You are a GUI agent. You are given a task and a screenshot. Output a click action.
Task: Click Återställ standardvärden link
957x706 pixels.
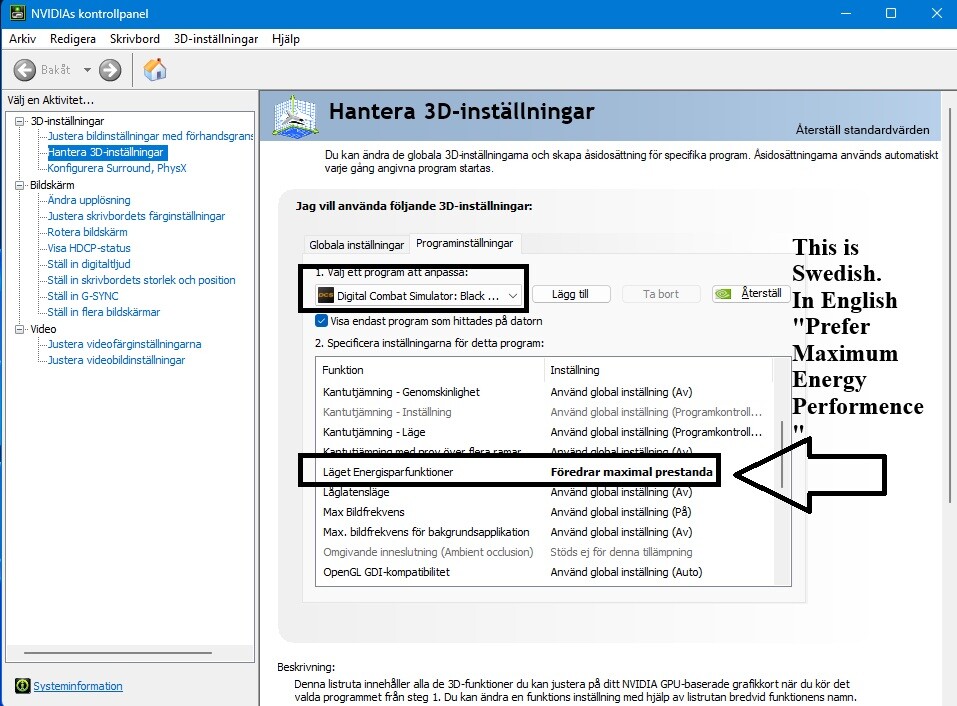862,129
